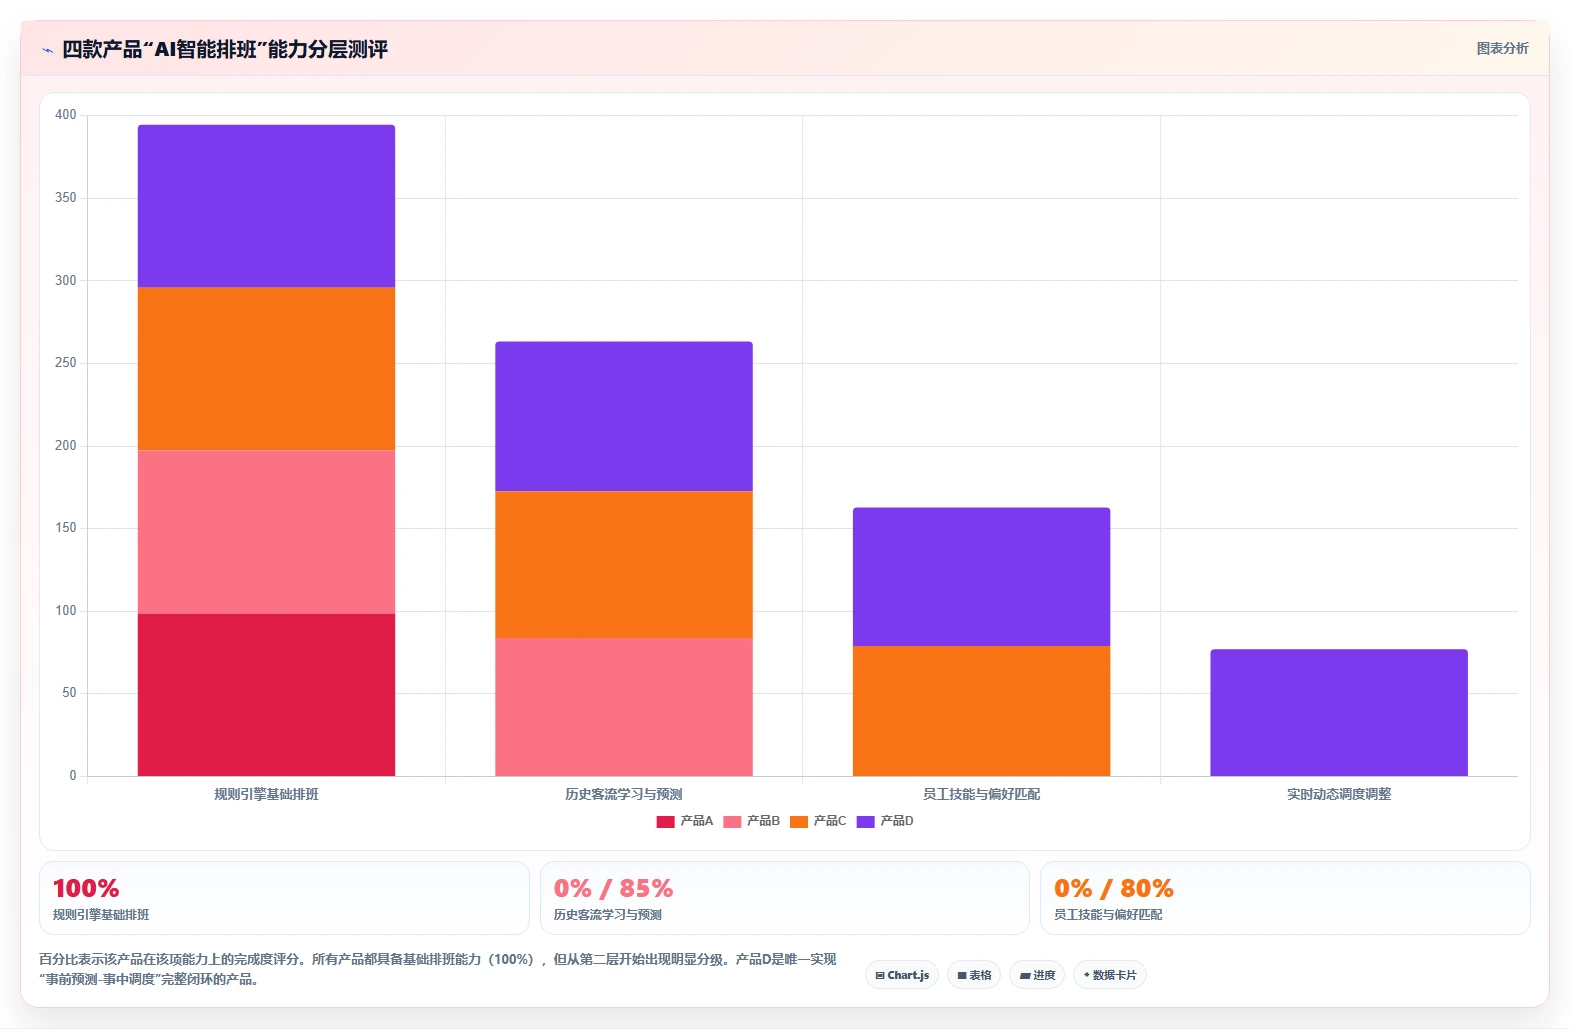Screen dimensions: 1570x1029
Task: Click the footnote paragraph starting 百分比表示
Action: click(x=438, y=969)
